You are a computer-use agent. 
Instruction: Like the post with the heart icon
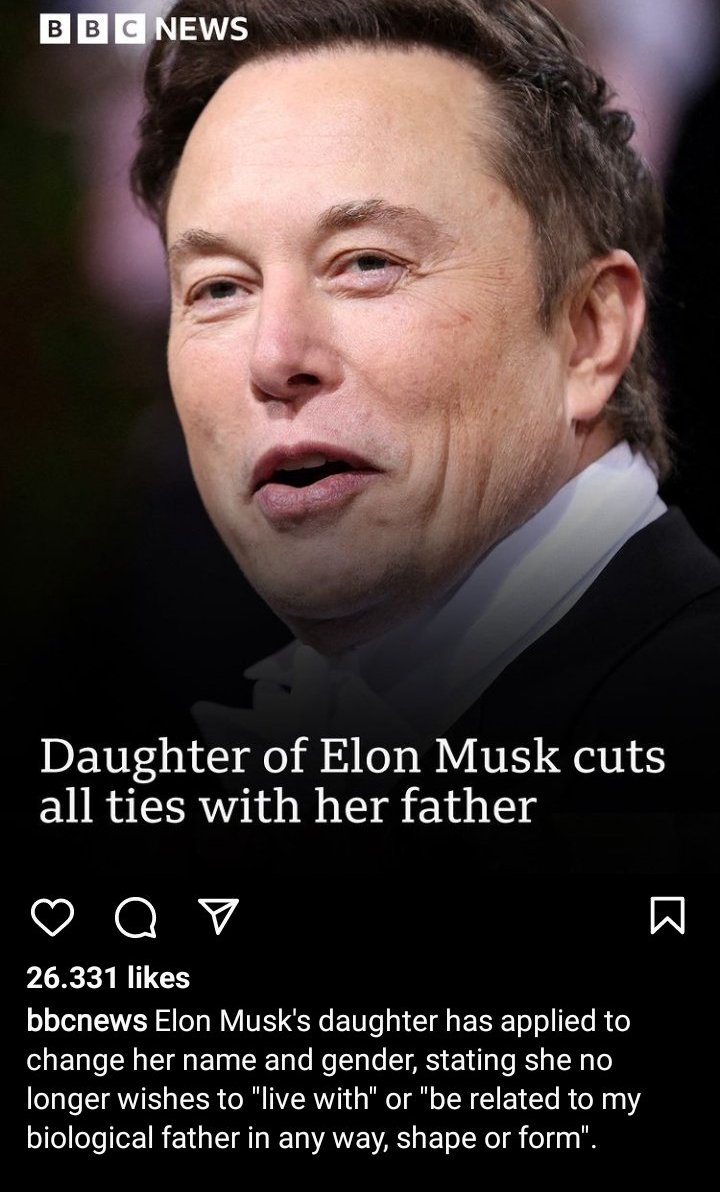coord(52,915)
